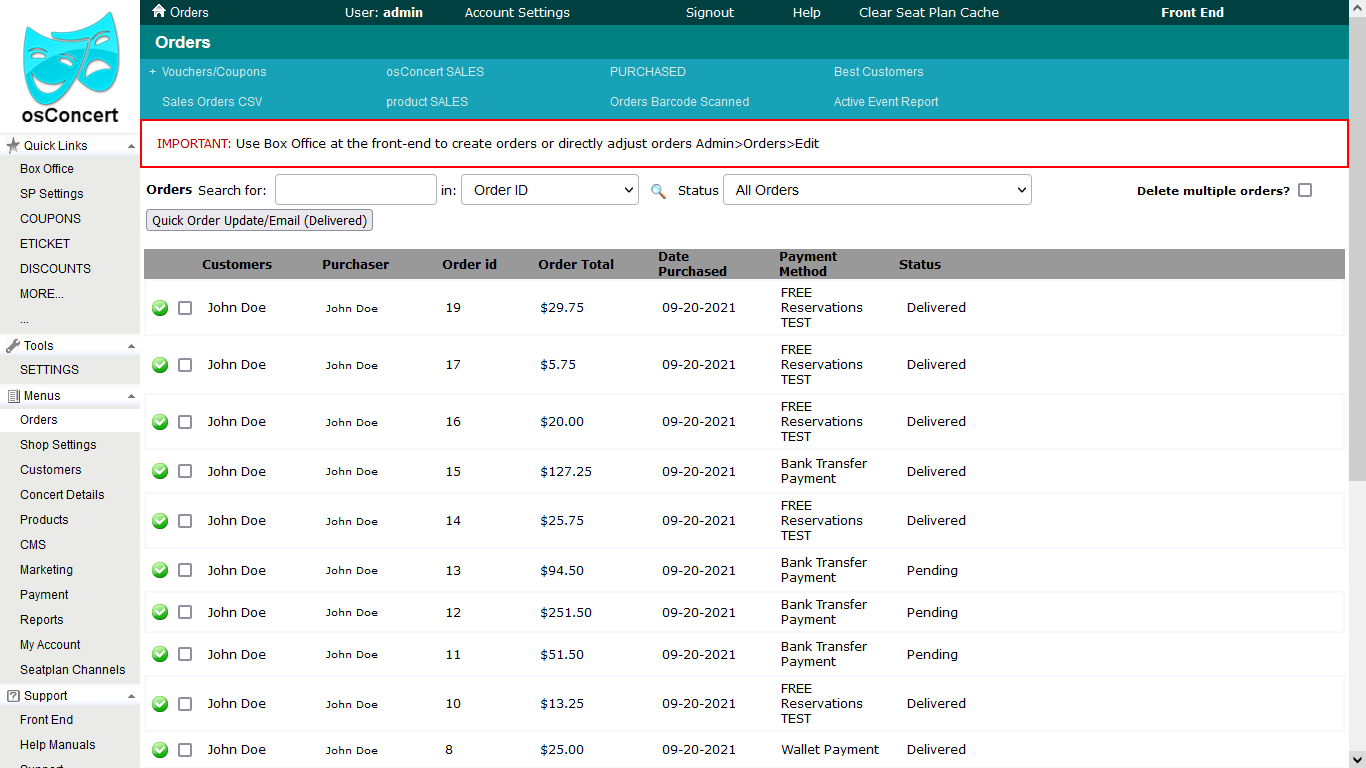
Task: Collapse the Menus sidebar section
Action: (x=131, y=396)
